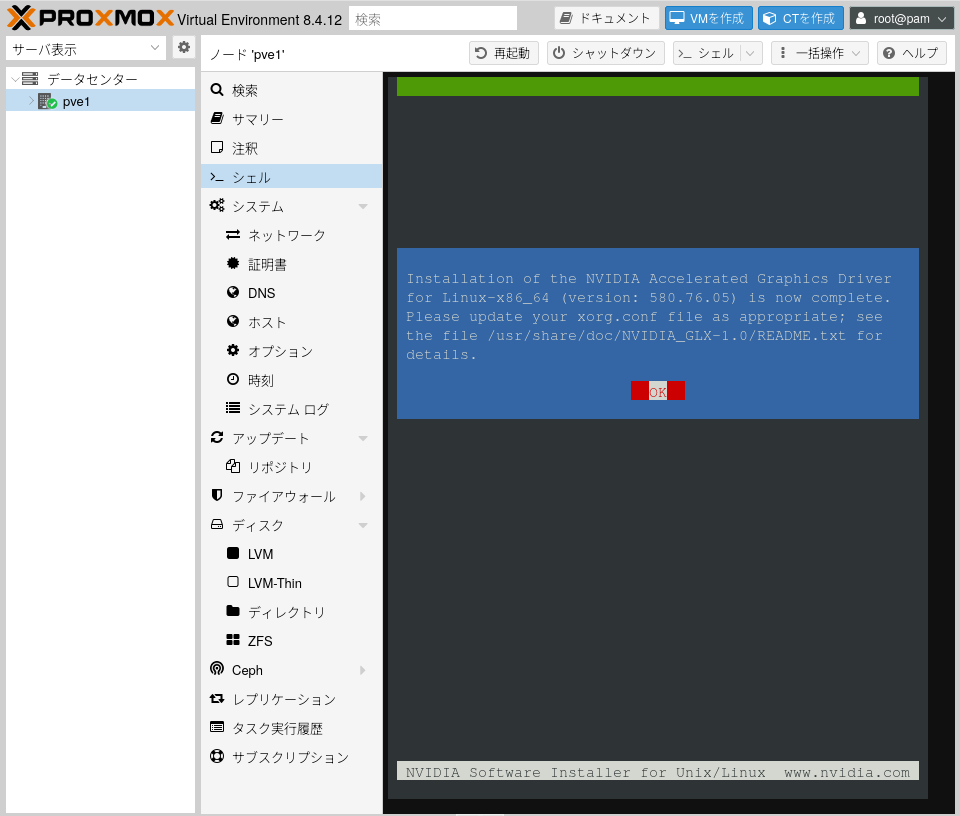Open the replication (レプリケーション) page
This screenshot has width=960, height=816.
click(283, 699)
